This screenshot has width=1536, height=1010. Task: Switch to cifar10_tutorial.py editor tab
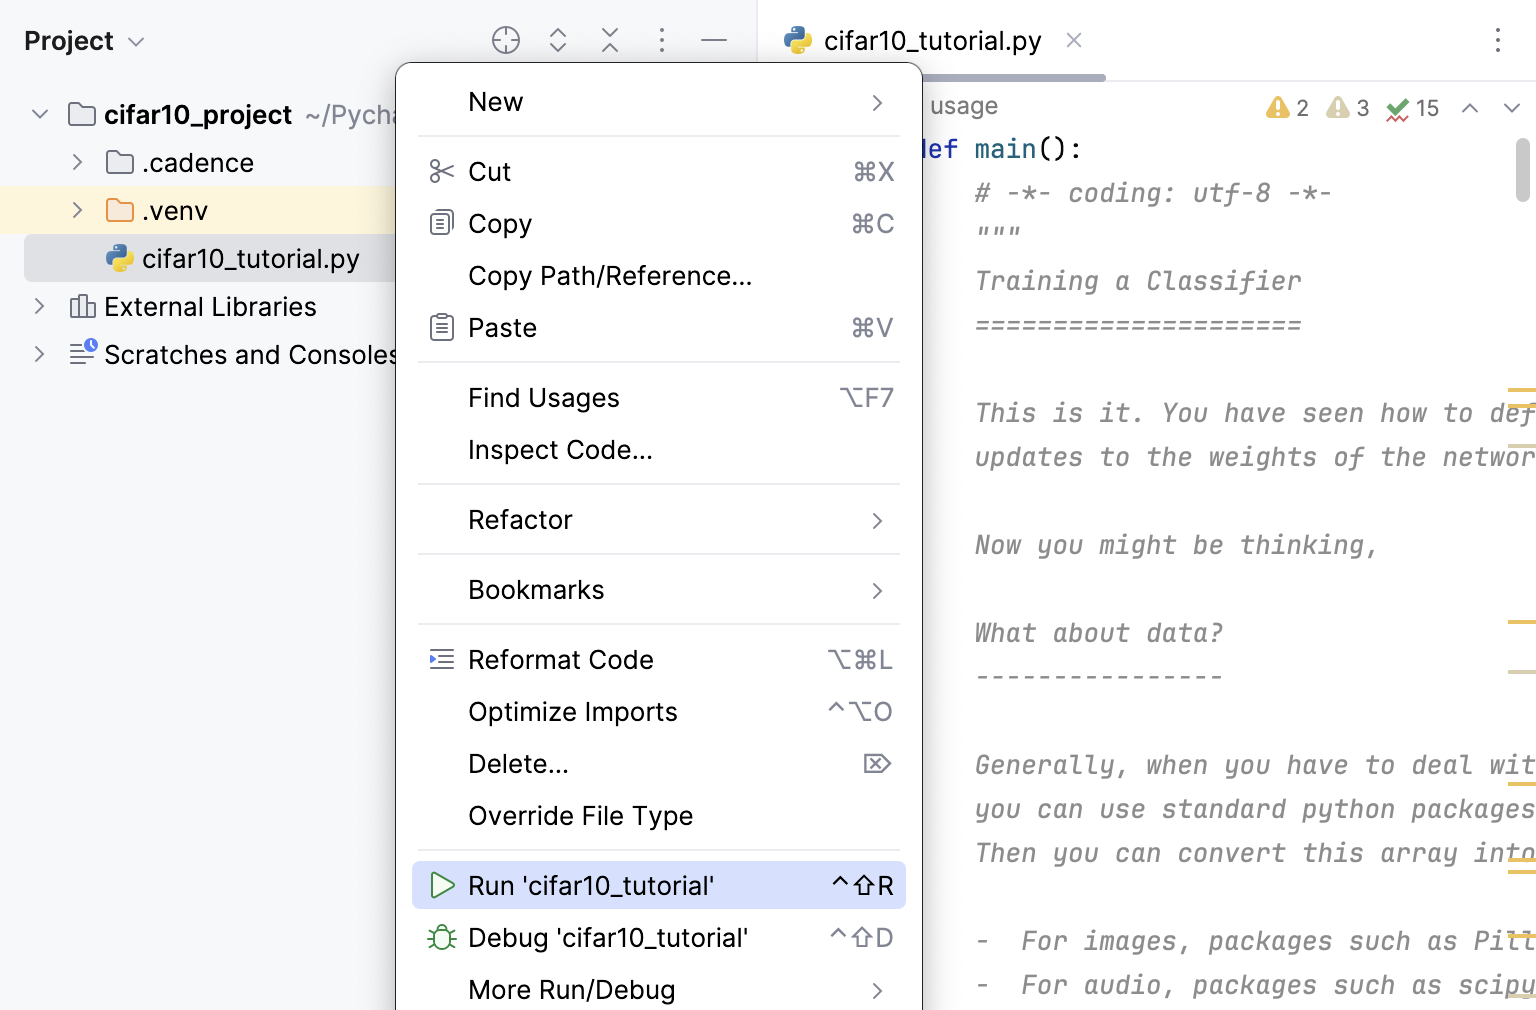point(932,41)
